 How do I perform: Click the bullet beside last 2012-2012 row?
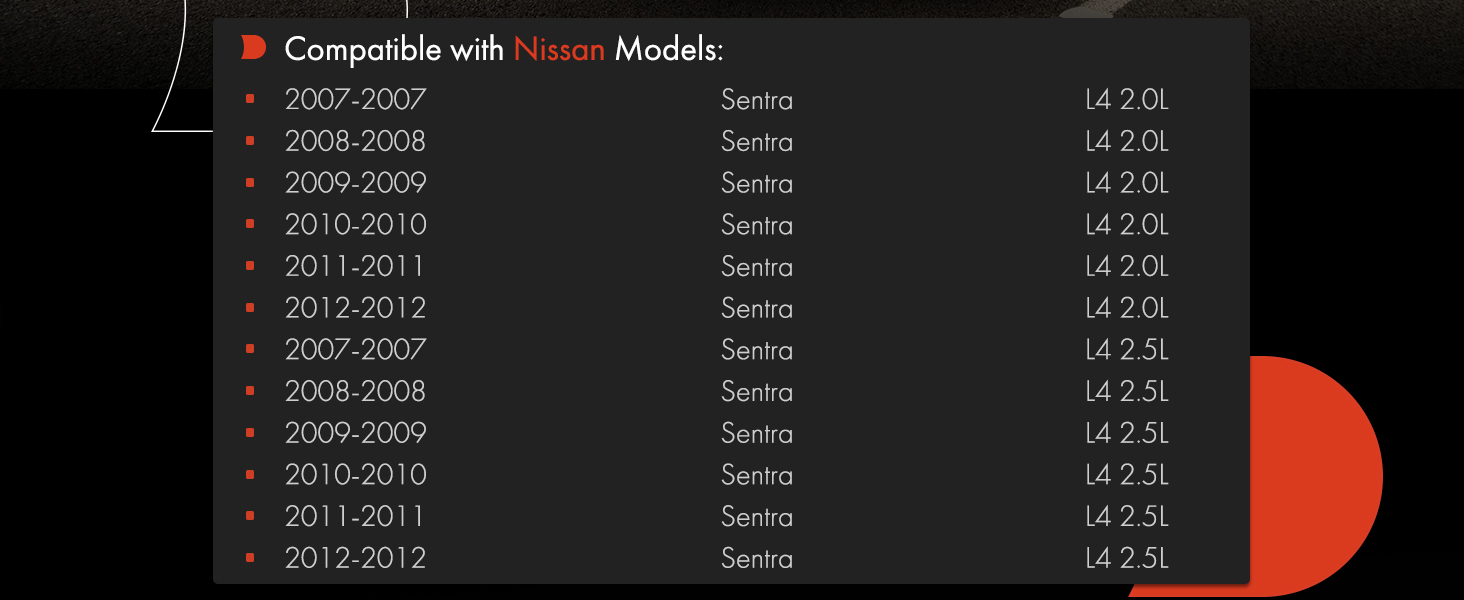pyautogui.click(x=250, y=557)
